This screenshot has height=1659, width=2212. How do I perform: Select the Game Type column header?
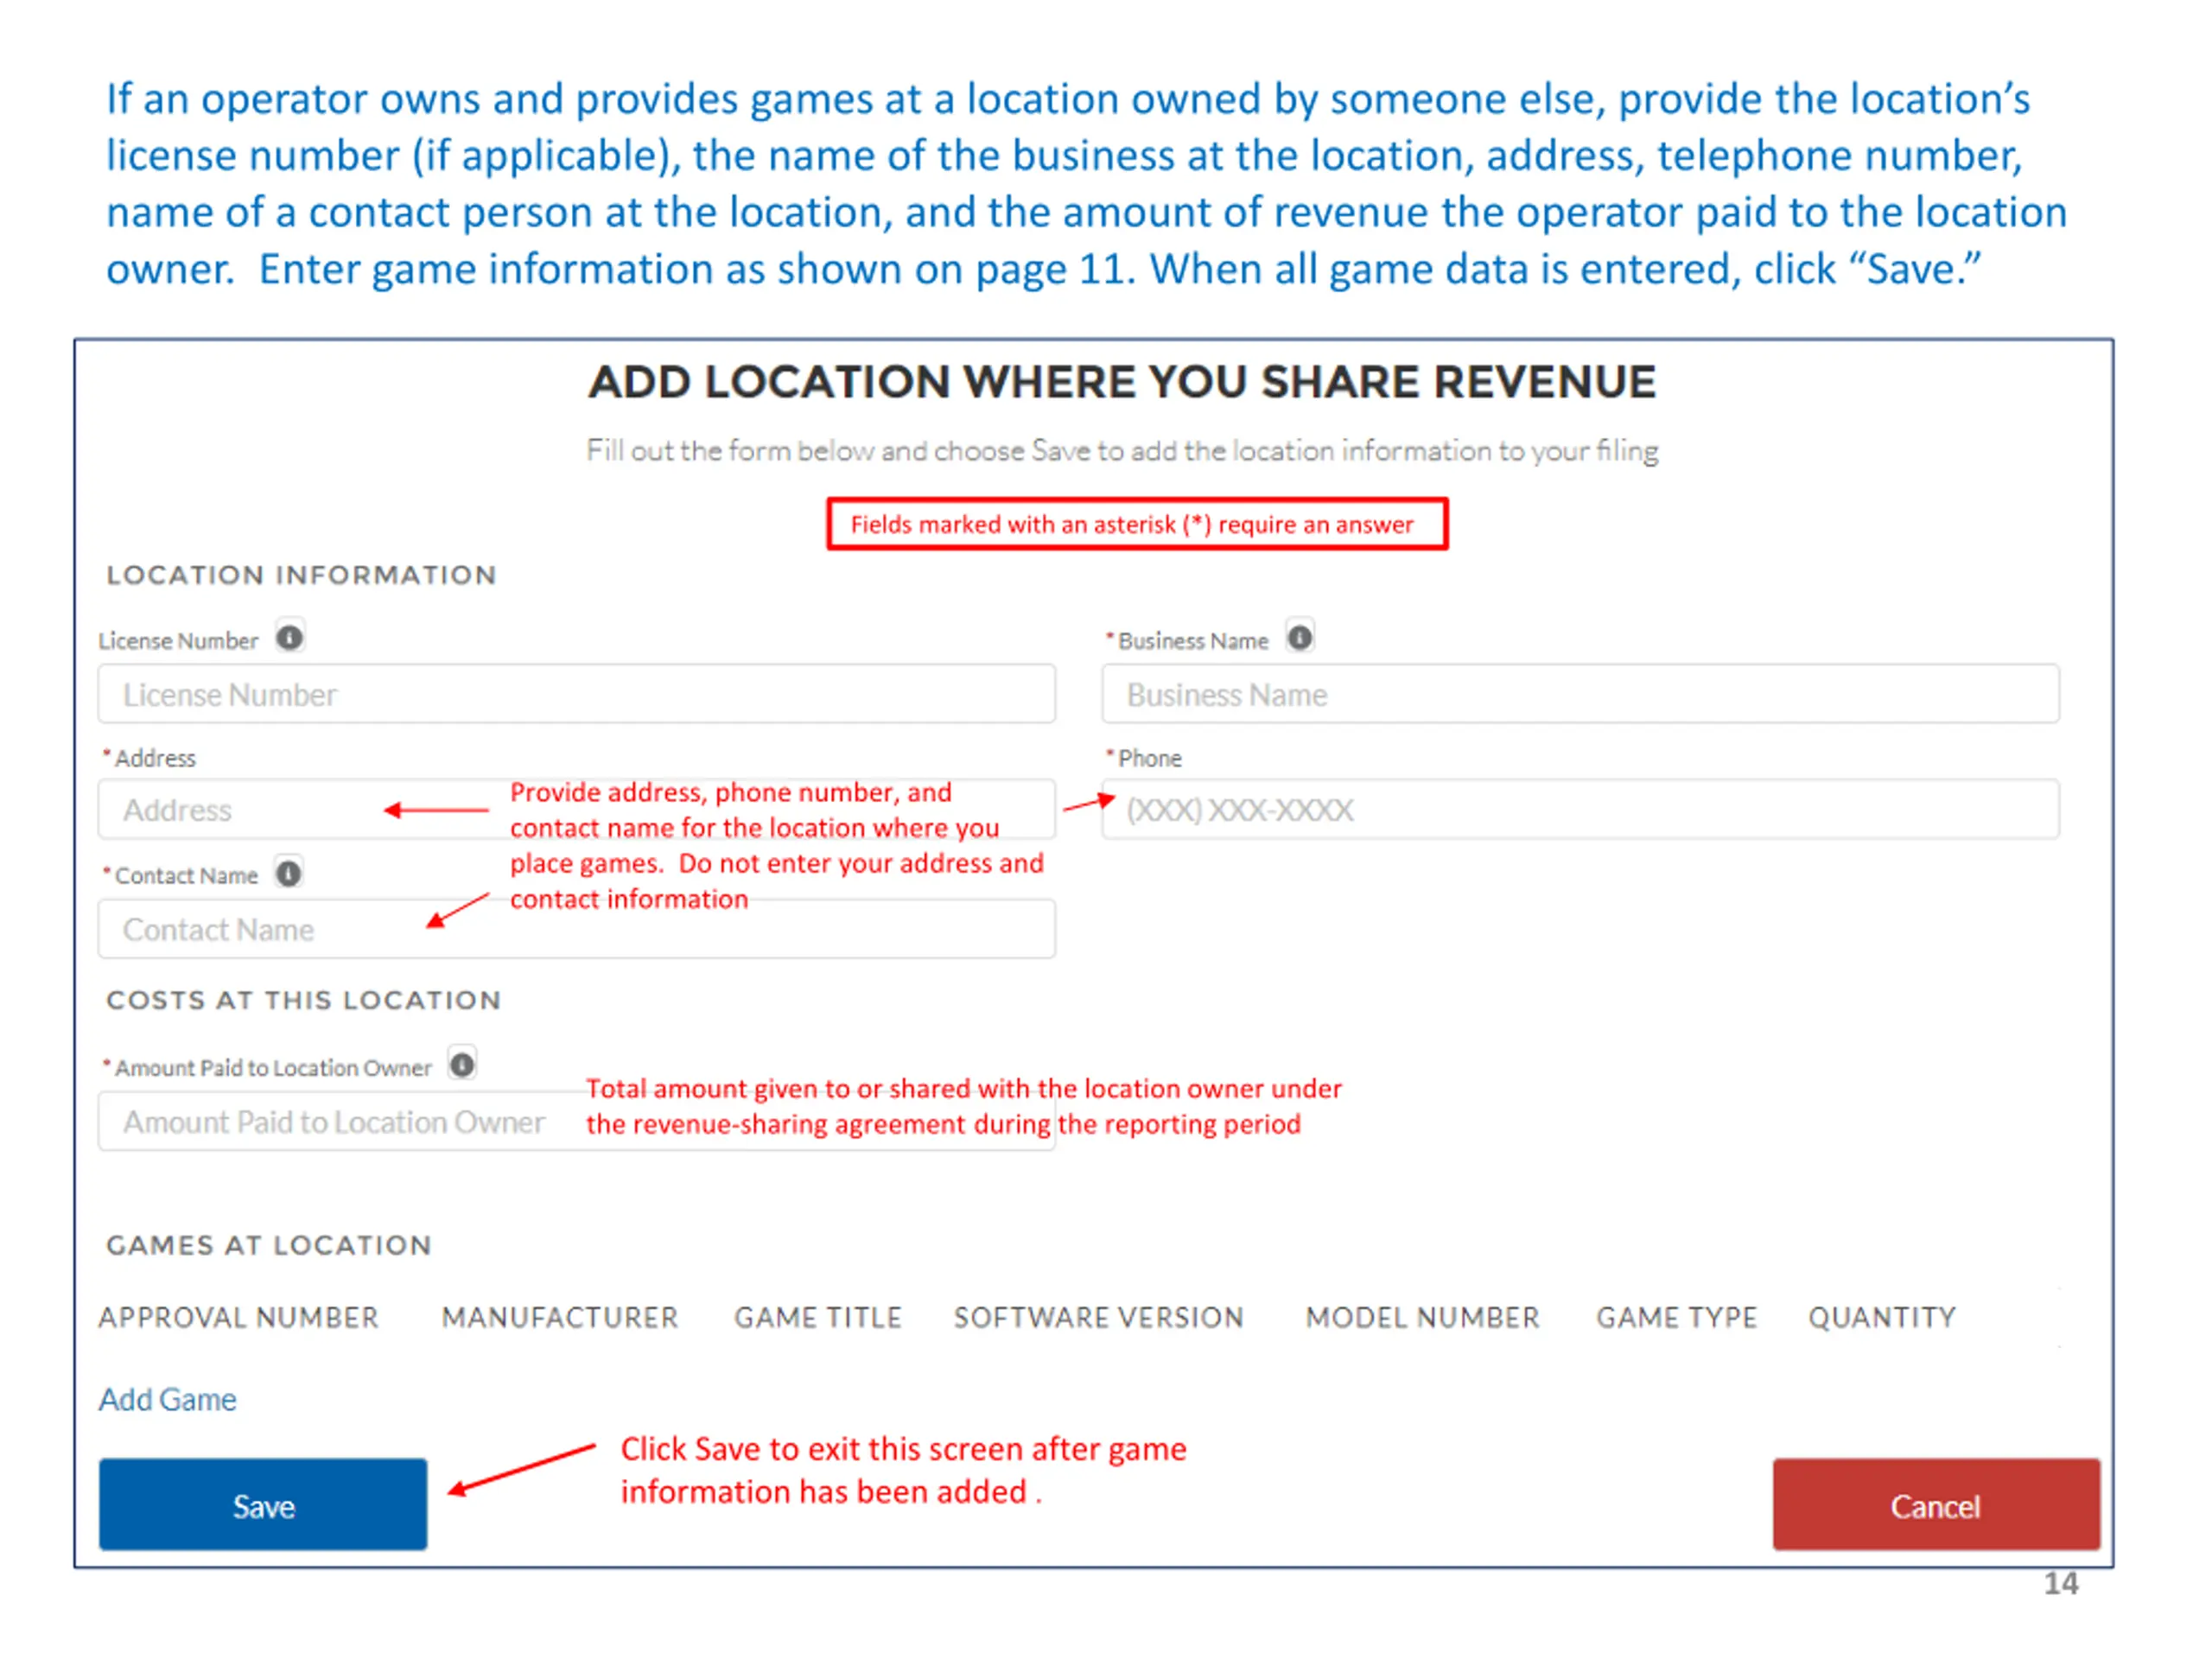(x=1677, y=1317)
